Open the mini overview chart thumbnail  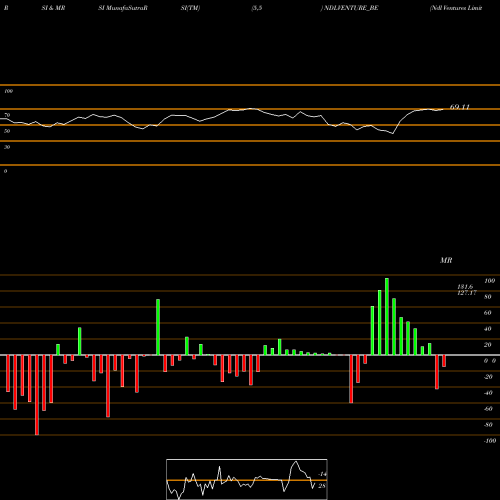point(247,479)
